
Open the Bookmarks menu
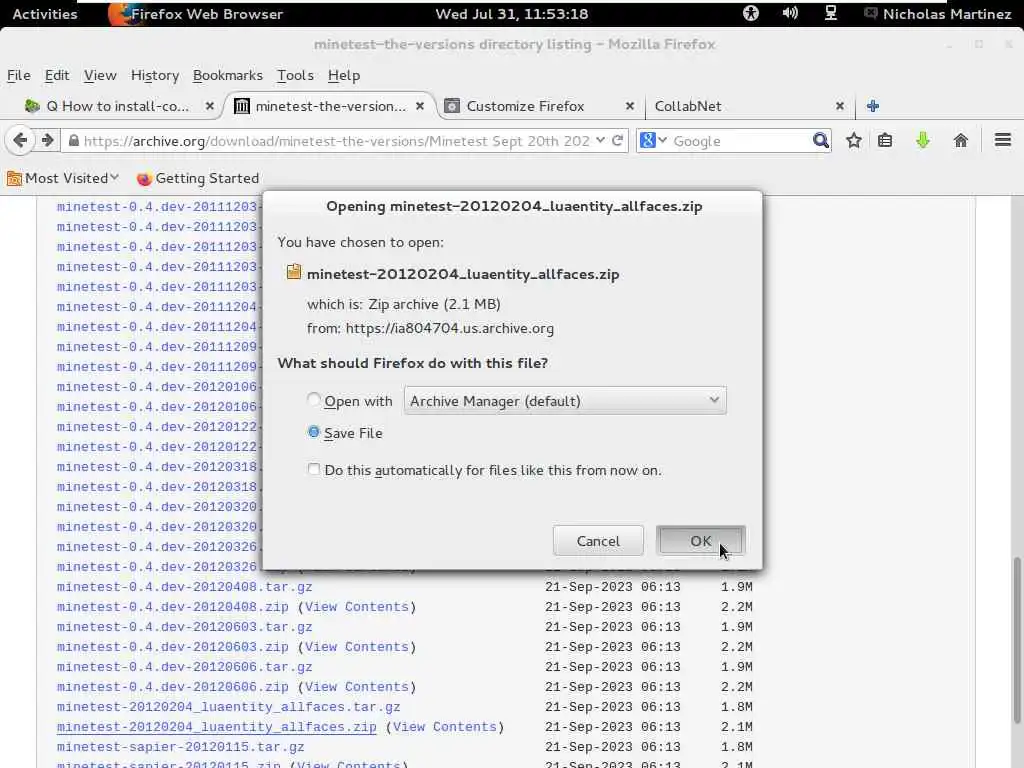228,75
